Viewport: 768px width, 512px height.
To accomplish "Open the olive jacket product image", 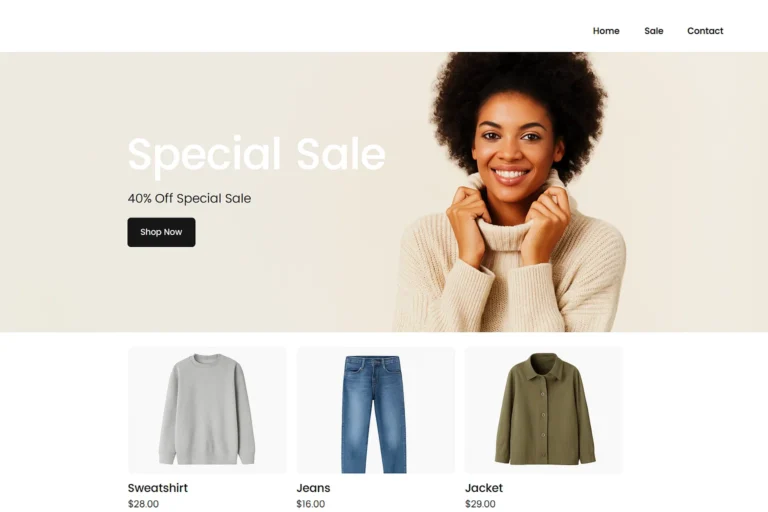I will [x=544, y=410].
